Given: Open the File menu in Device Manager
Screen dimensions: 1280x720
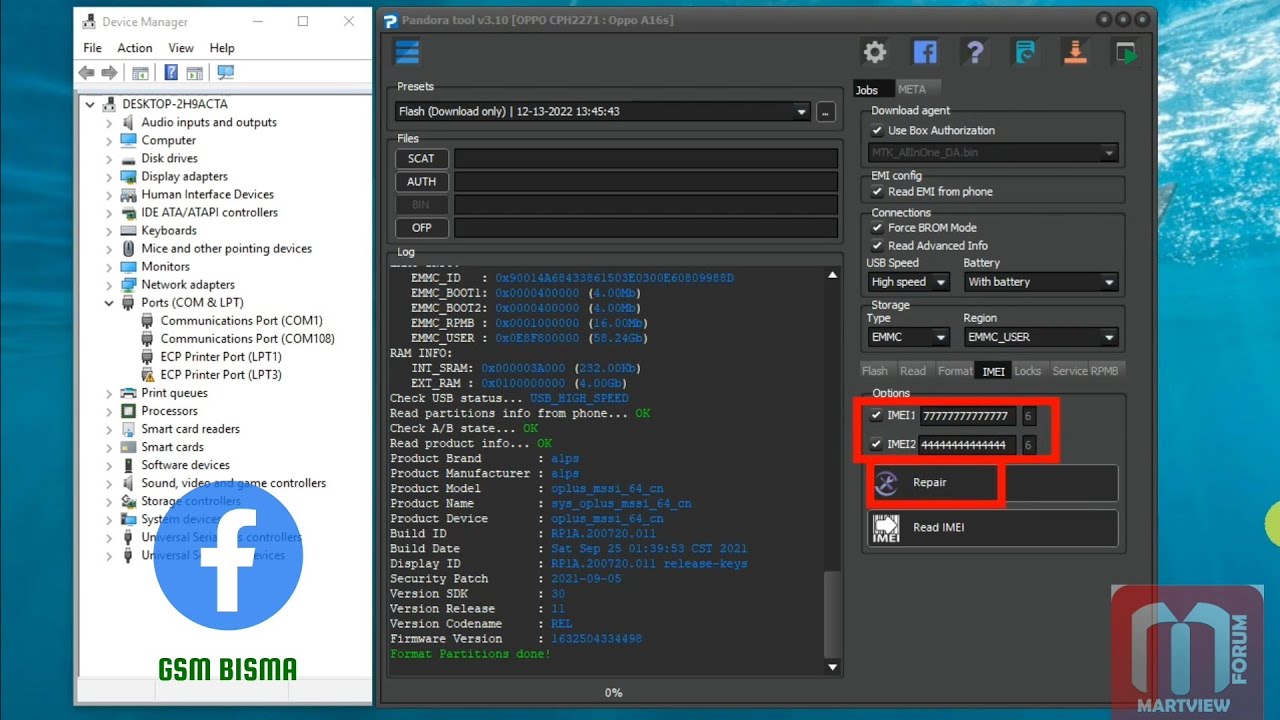Looking at the screenshot, I should click(x=92, y=48).
